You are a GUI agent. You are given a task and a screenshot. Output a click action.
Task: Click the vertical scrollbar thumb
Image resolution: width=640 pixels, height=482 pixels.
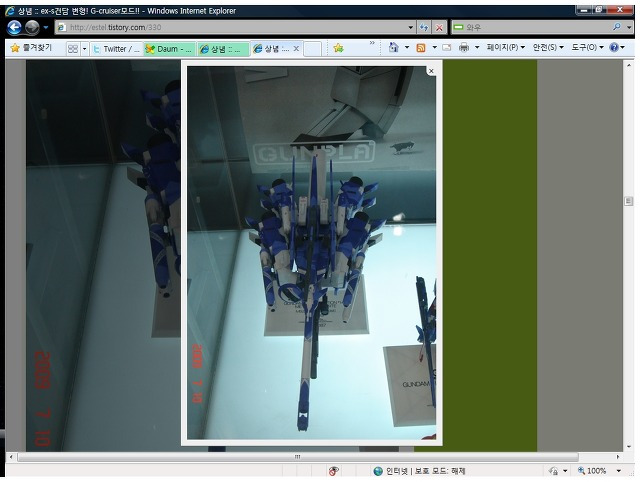click(629, 201)
